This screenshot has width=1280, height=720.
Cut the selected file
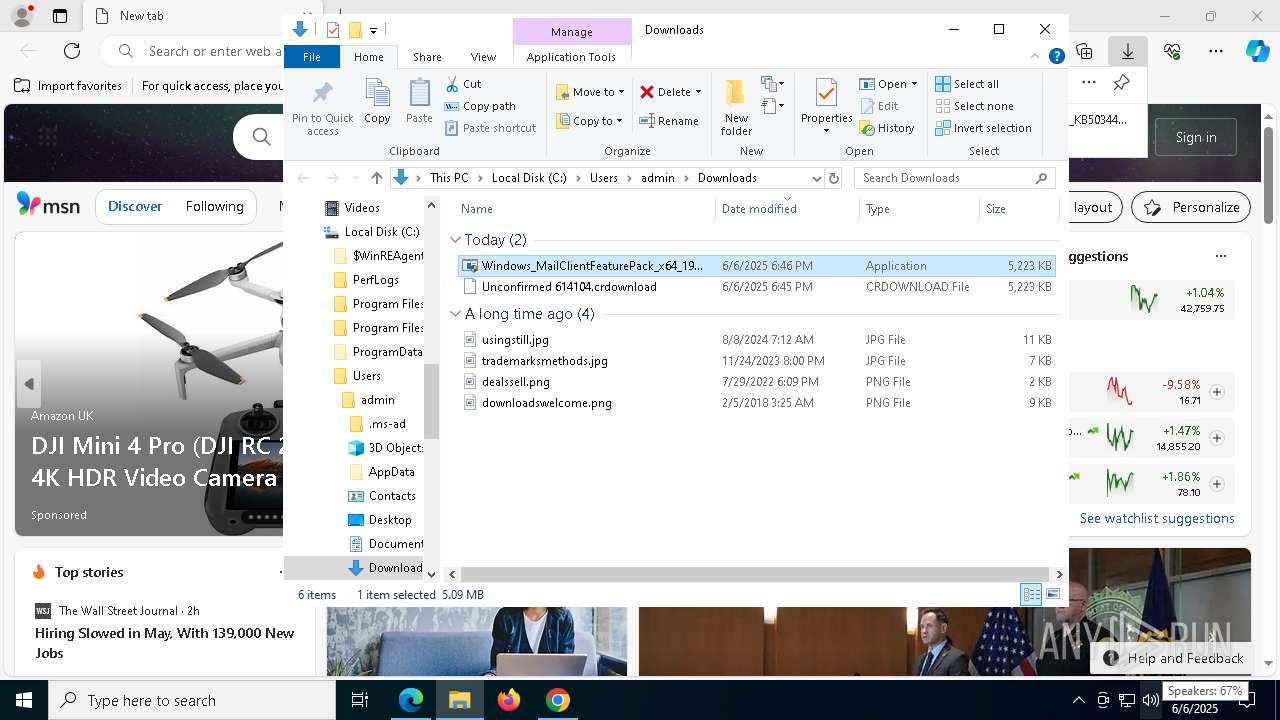coord(463,84)
